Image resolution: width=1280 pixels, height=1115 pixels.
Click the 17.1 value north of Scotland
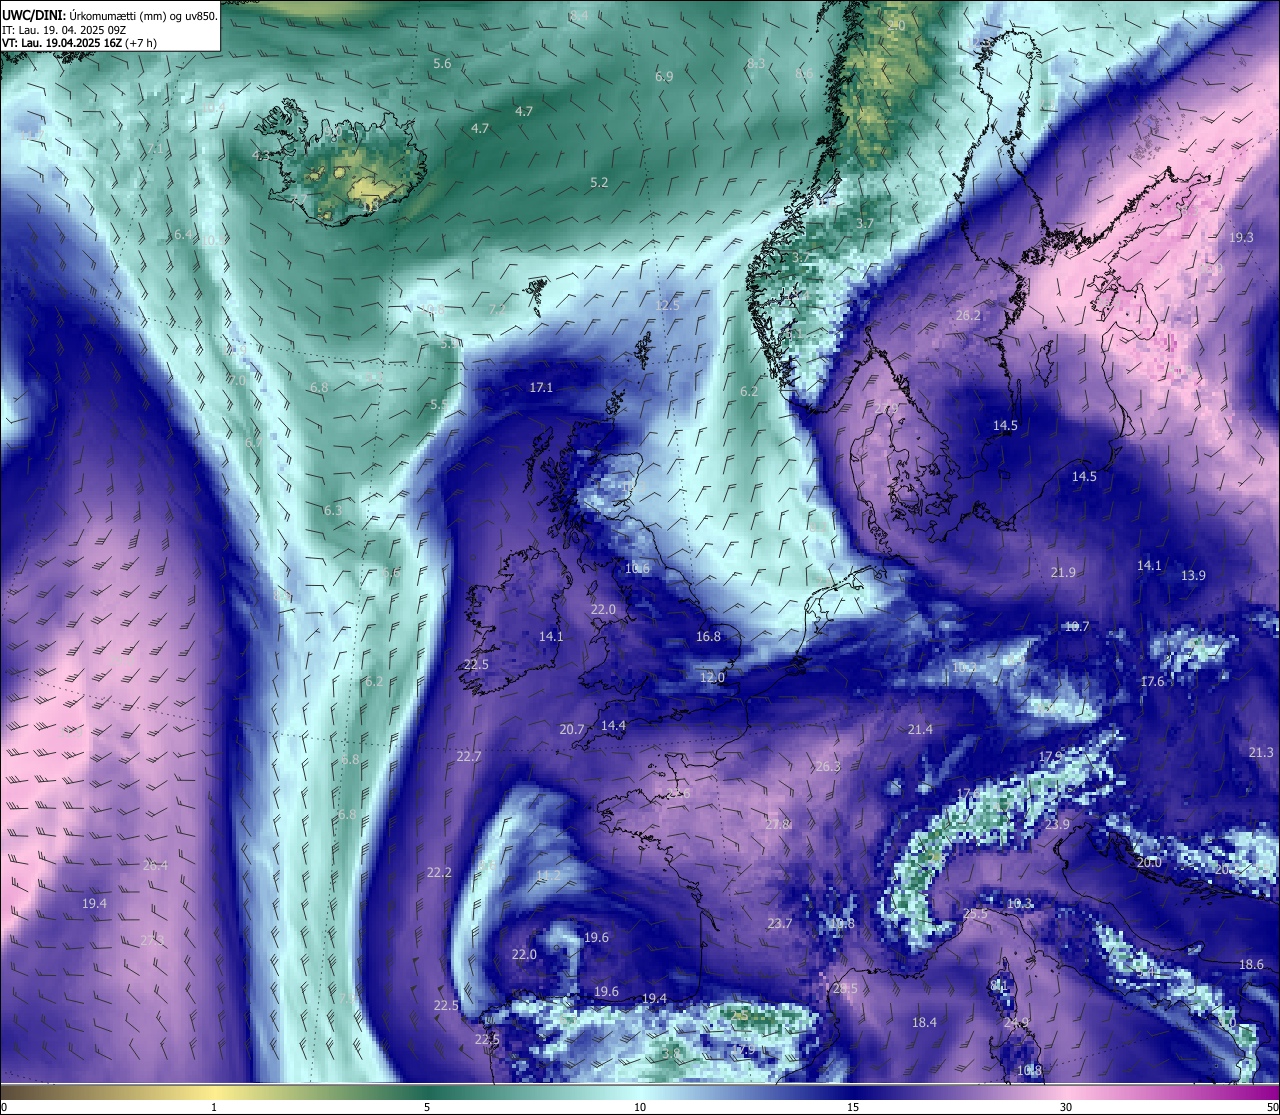tap(541, 387)
